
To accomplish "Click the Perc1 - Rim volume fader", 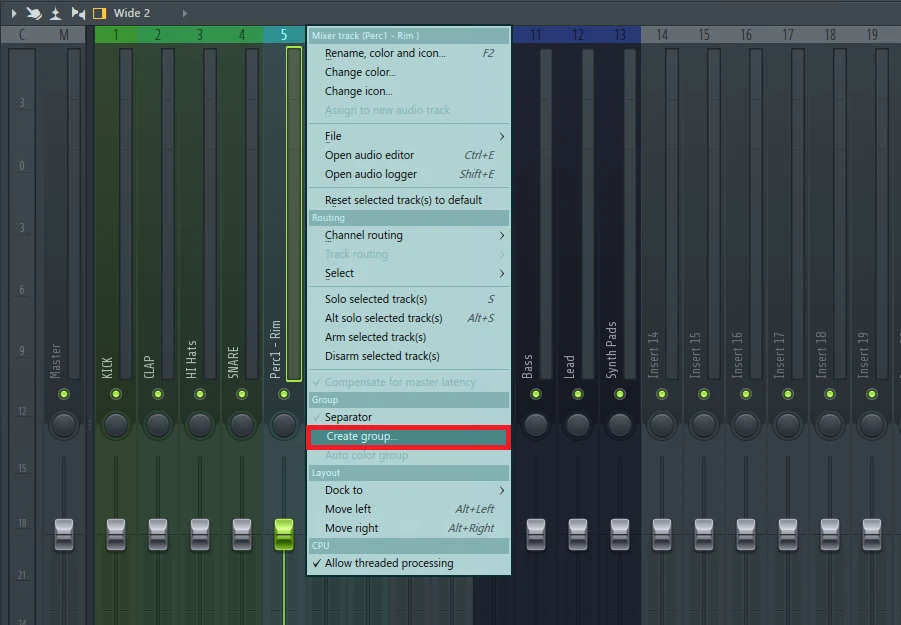I will (x=284, y=533).
